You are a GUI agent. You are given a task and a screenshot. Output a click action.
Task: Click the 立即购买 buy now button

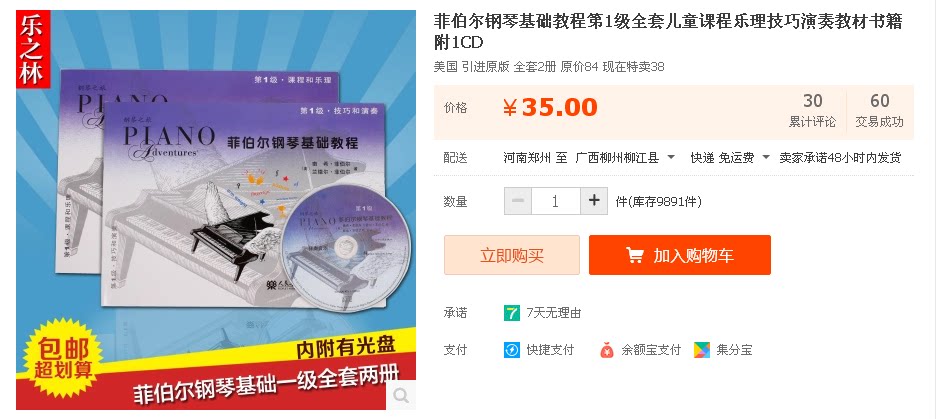(512, 255)
